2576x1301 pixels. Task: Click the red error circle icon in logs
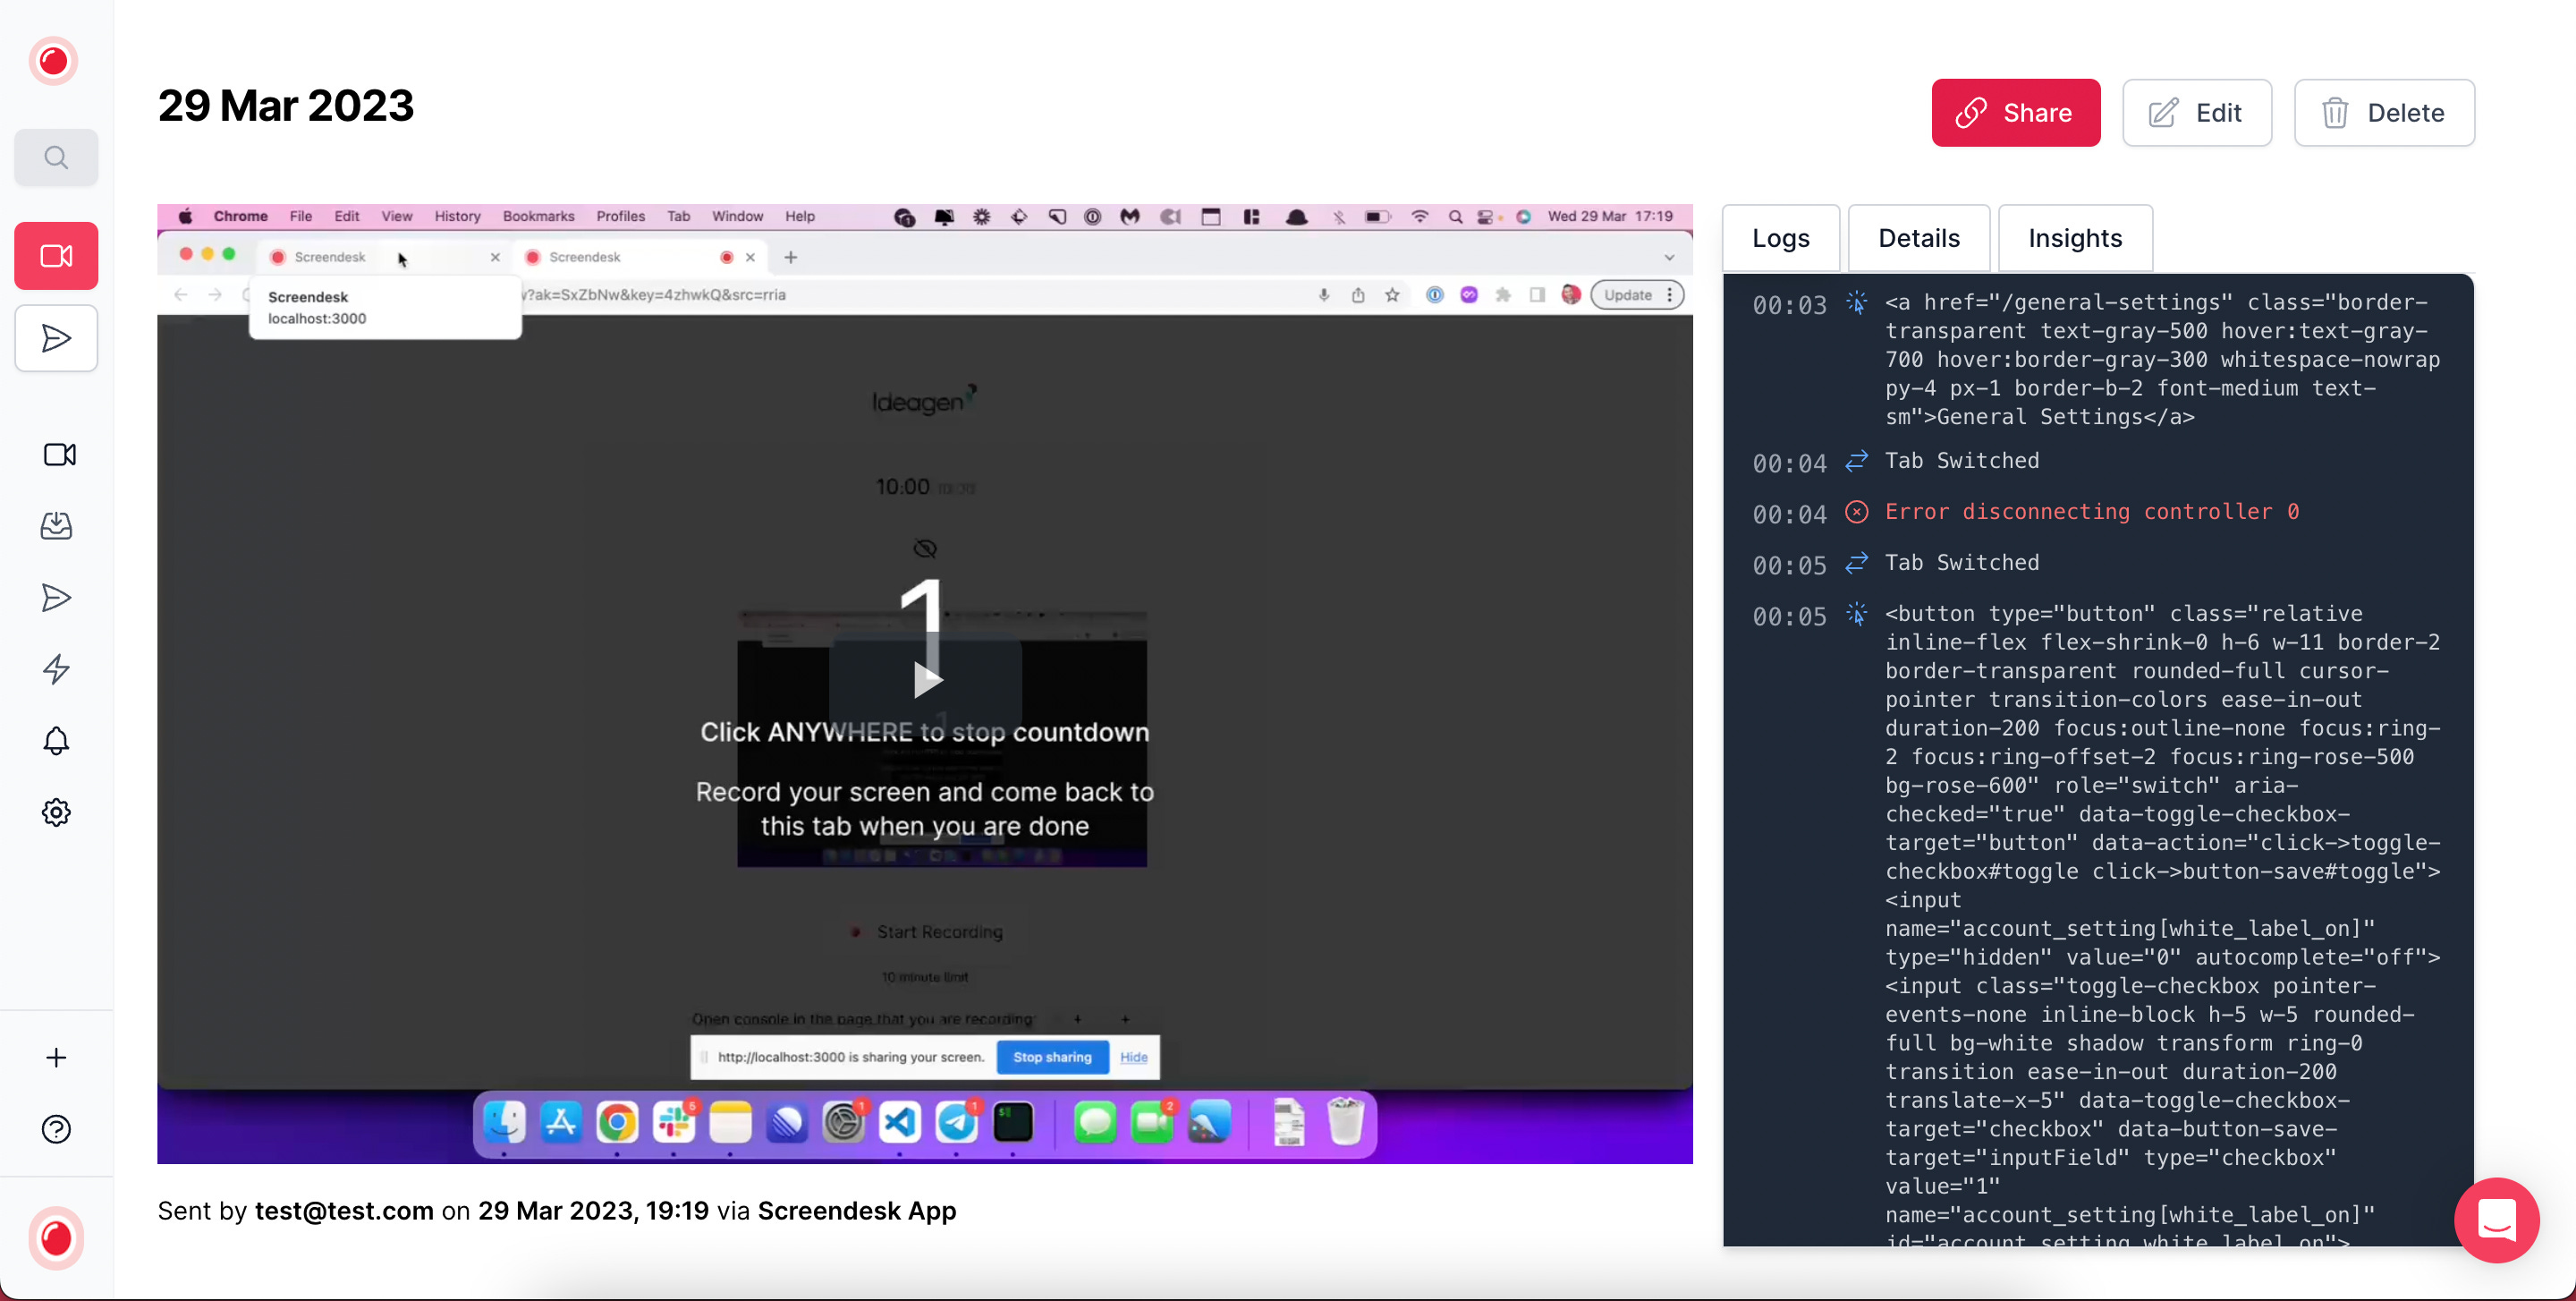(1856, 512)
